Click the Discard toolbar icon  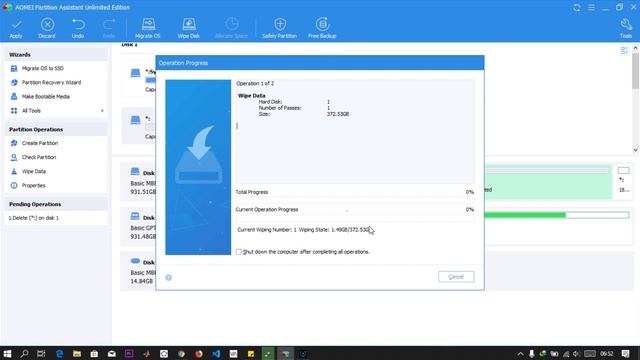click(x=47, y=24)
